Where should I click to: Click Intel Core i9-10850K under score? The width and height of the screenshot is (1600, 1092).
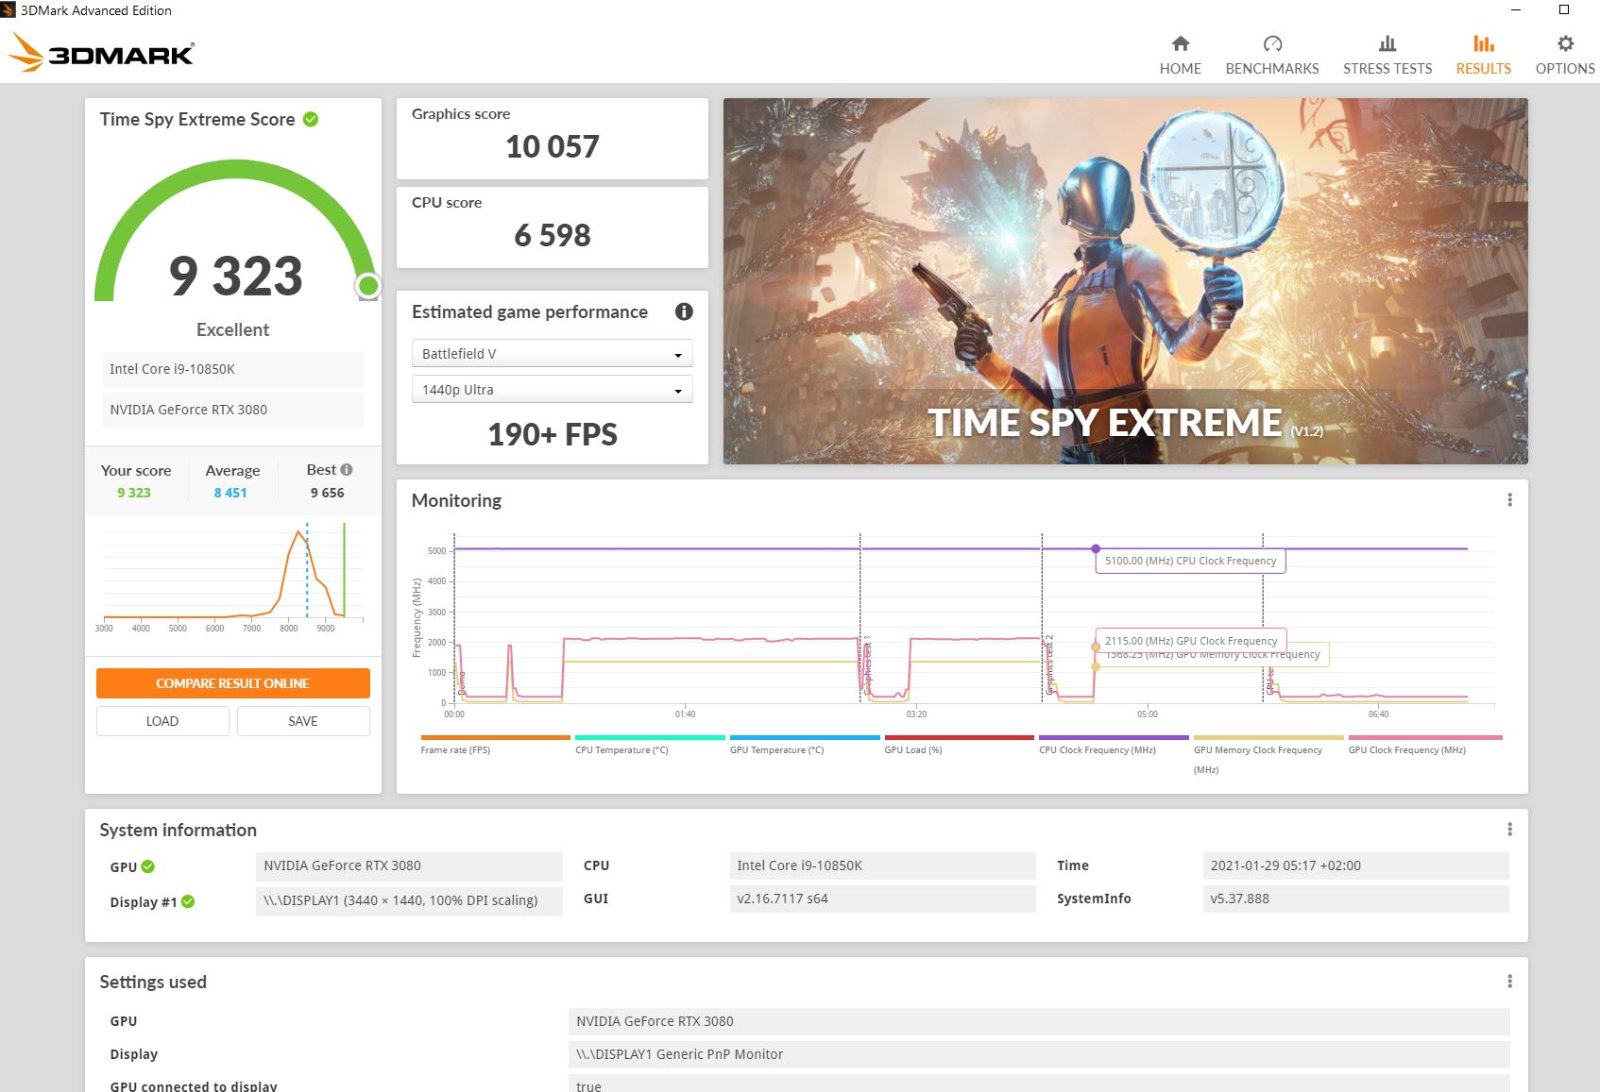tap(232, 369)
